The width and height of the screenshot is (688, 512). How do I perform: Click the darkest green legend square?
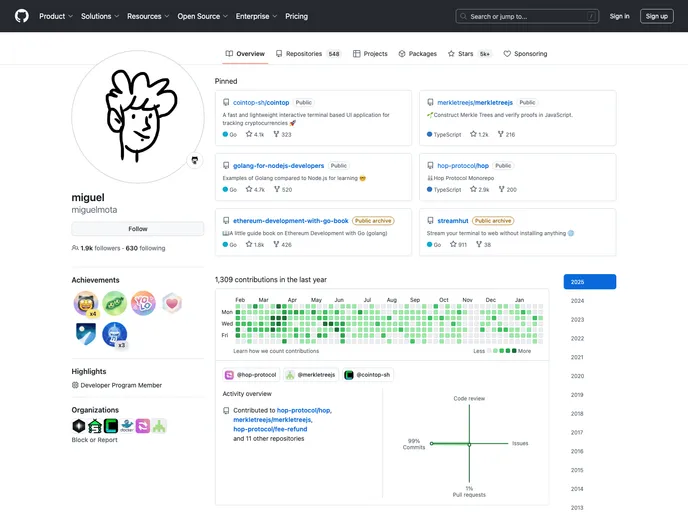tap(514, 351)
